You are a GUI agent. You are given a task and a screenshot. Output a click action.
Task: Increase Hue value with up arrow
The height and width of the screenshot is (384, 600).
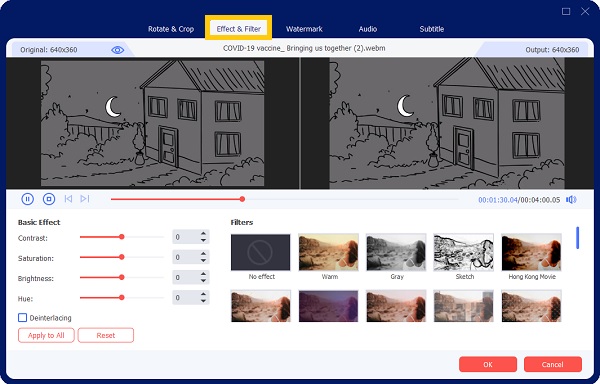pyautogui.click(x=204, y=294)
